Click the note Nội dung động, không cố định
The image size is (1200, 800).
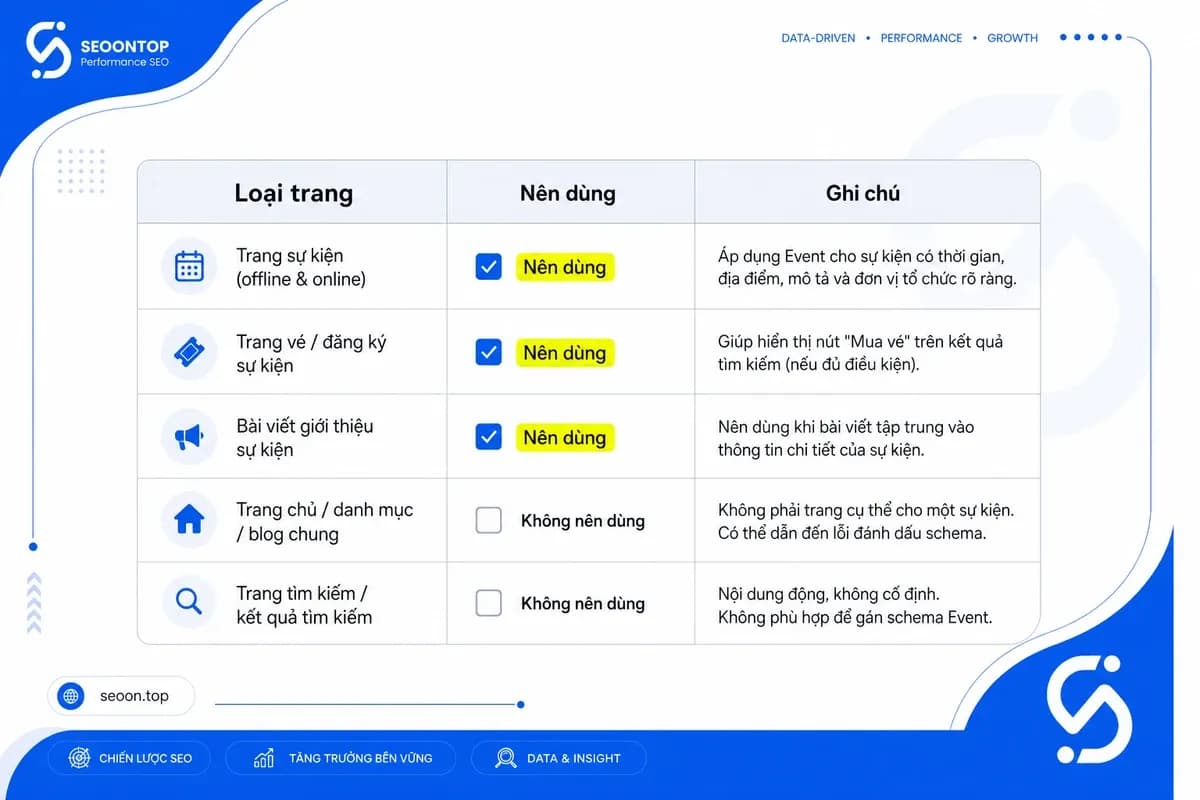(855, 605)
